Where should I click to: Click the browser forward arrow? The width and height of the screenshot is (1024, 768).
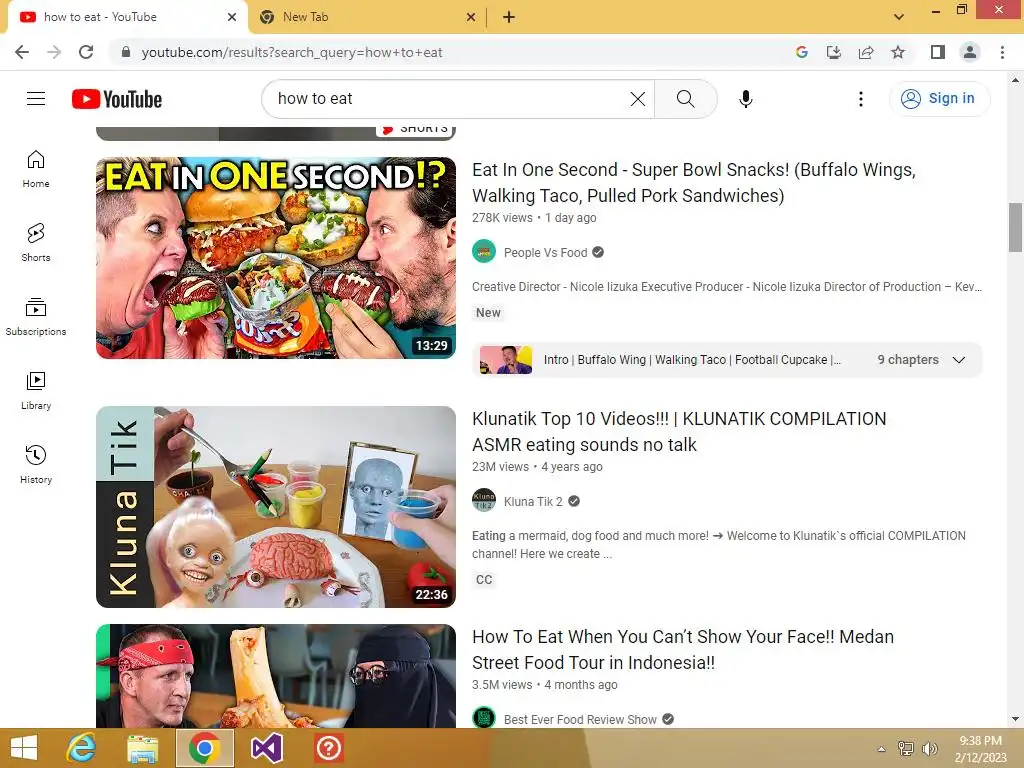[54, 52]
